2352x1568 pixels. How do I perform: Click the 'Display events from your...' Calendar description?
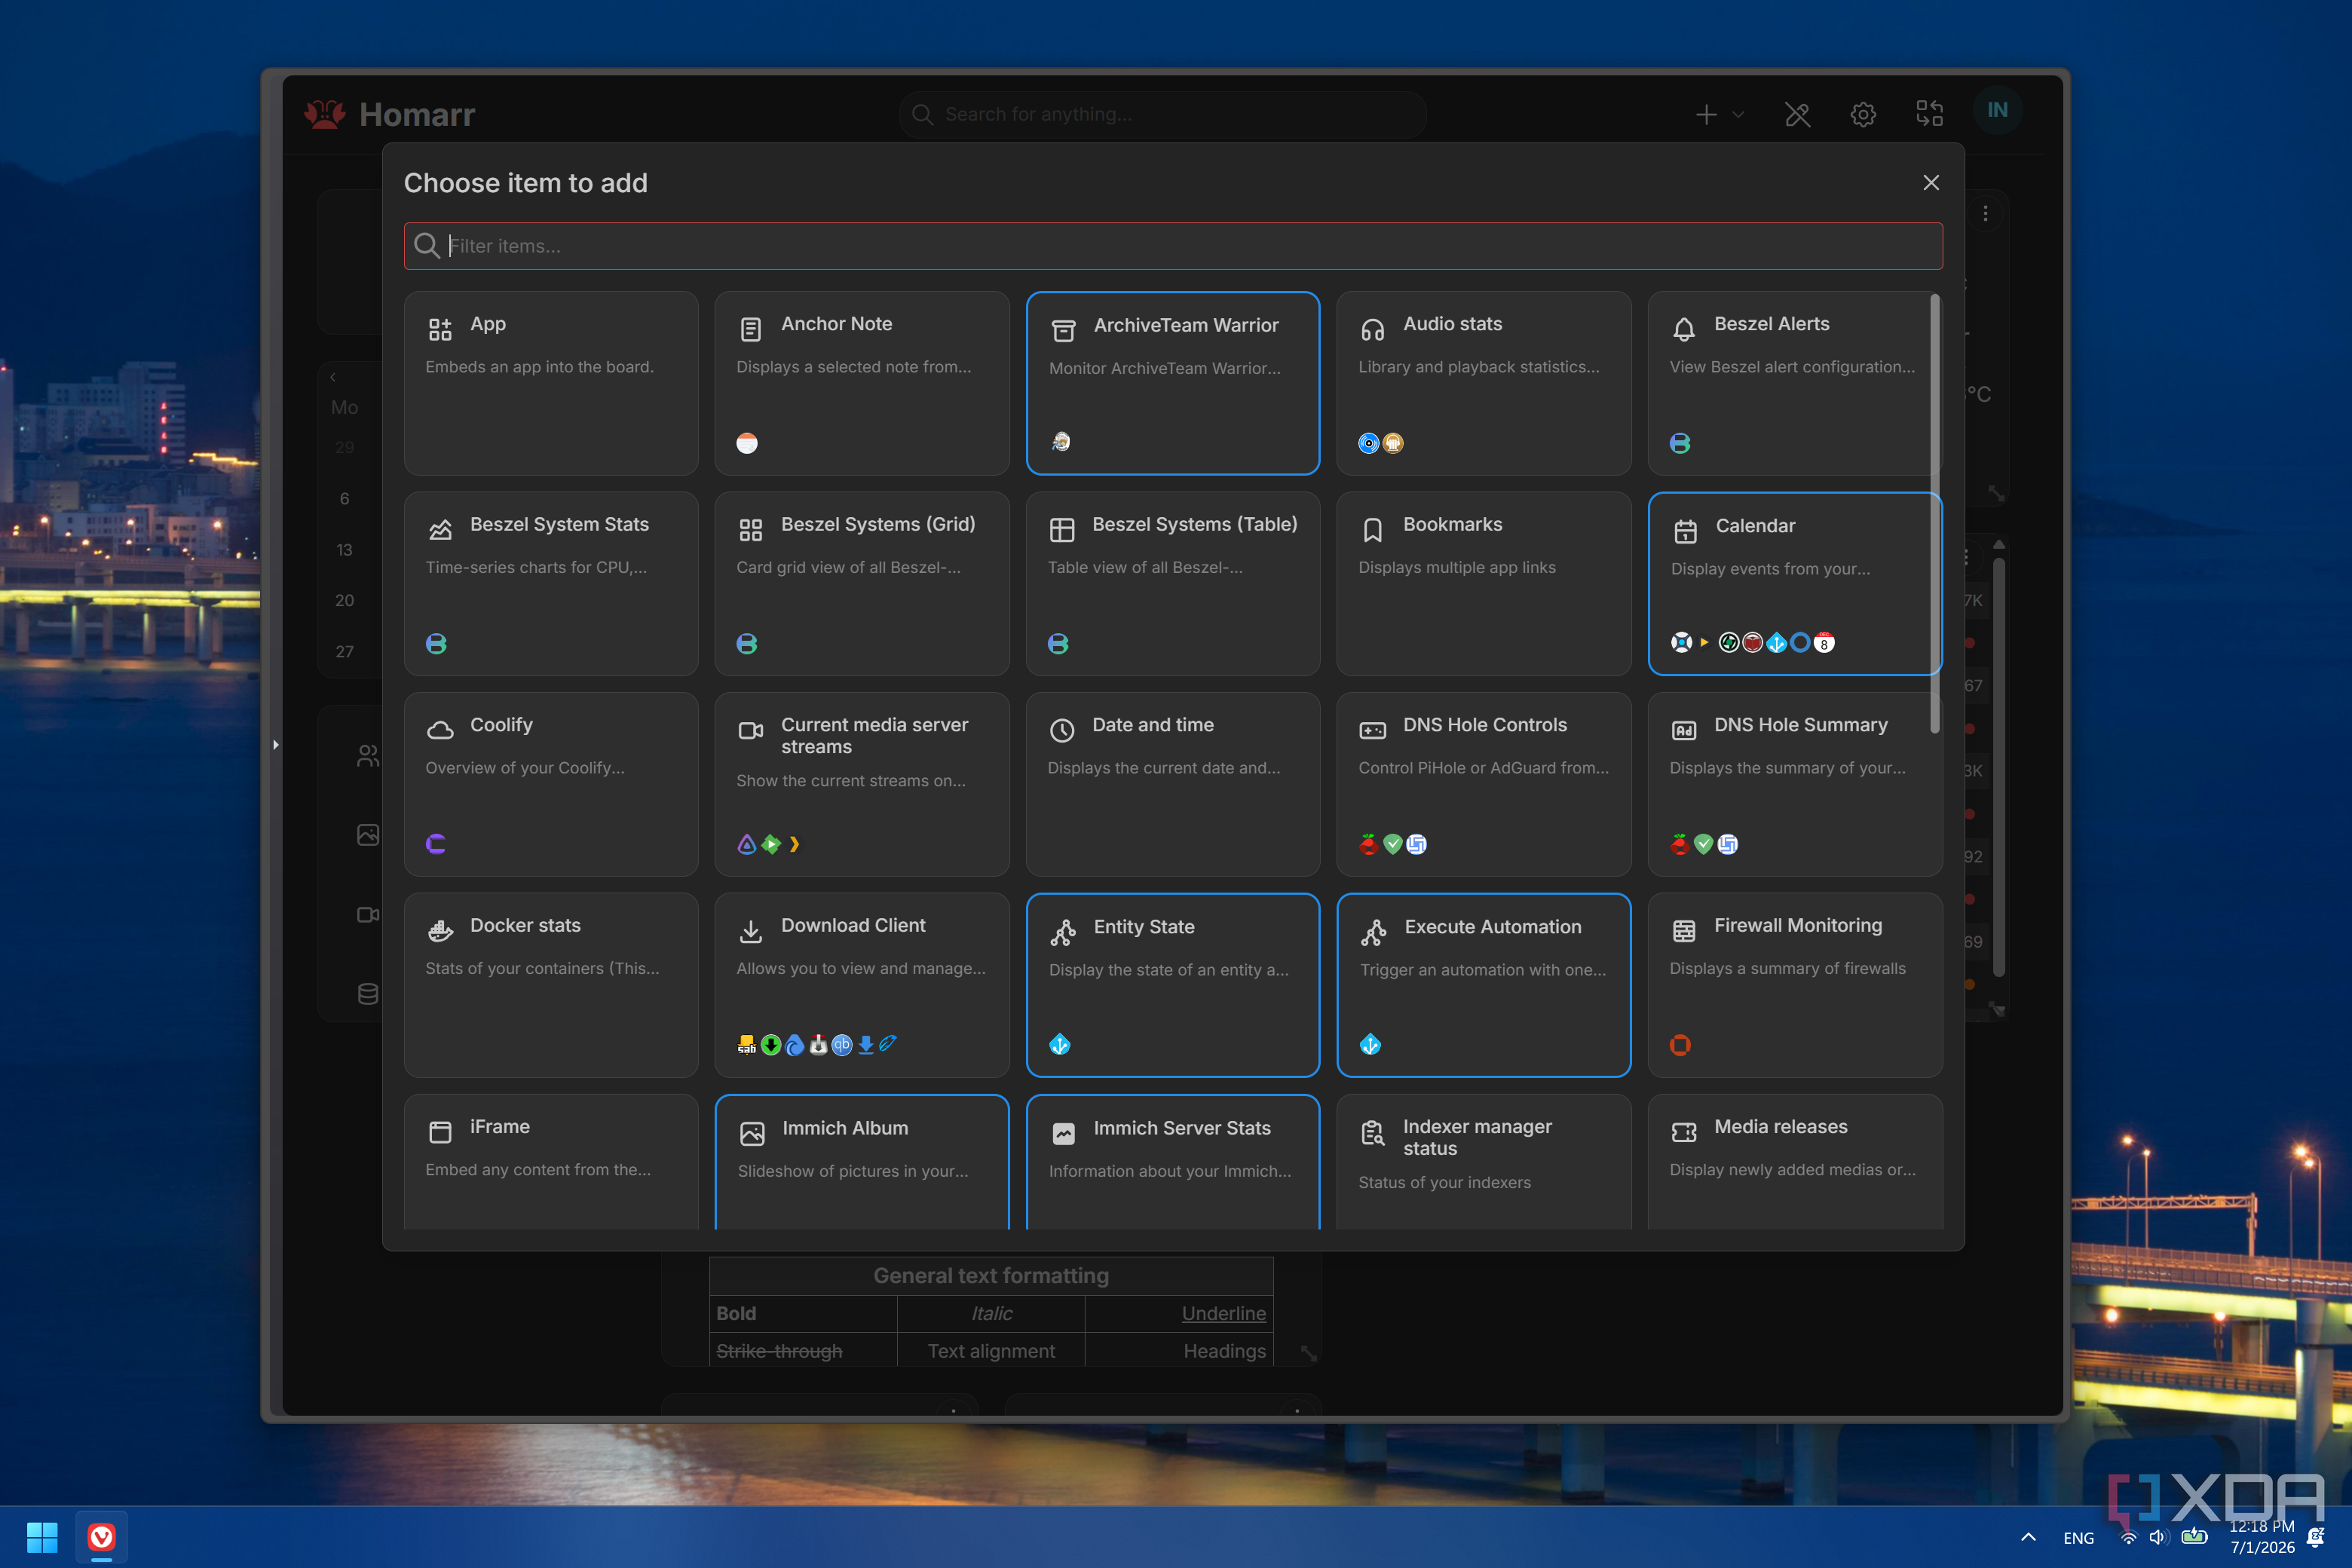tap(1769, 569)
